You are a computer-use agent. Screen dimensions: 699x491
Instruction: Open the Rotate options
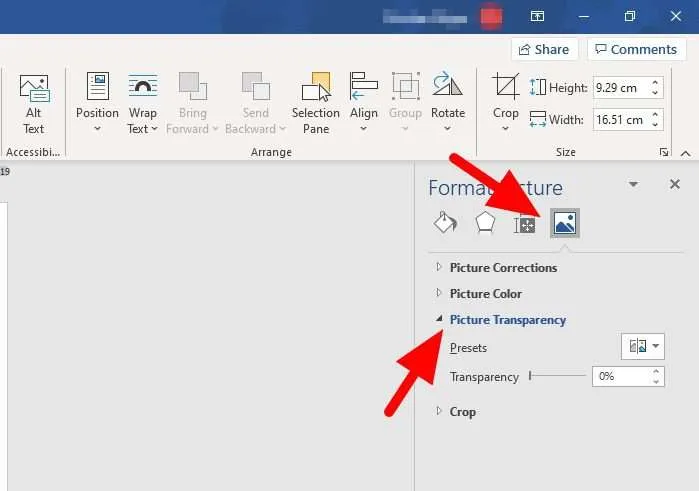(x=448, y=104)
